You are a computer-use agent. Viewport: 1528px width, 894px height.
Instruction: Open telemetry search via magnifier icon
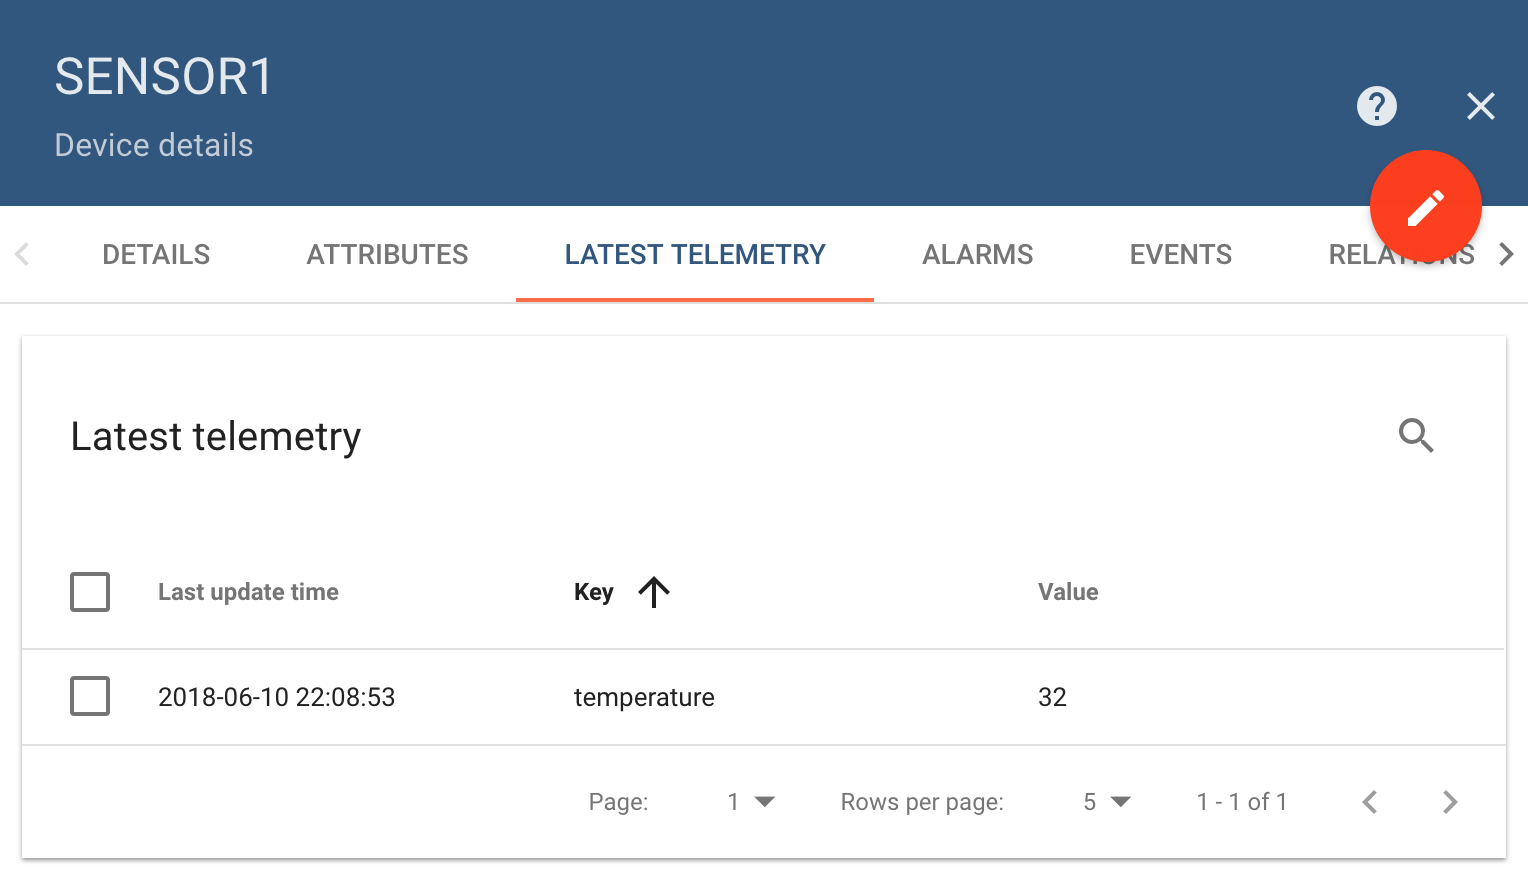tap(1415, 436)
